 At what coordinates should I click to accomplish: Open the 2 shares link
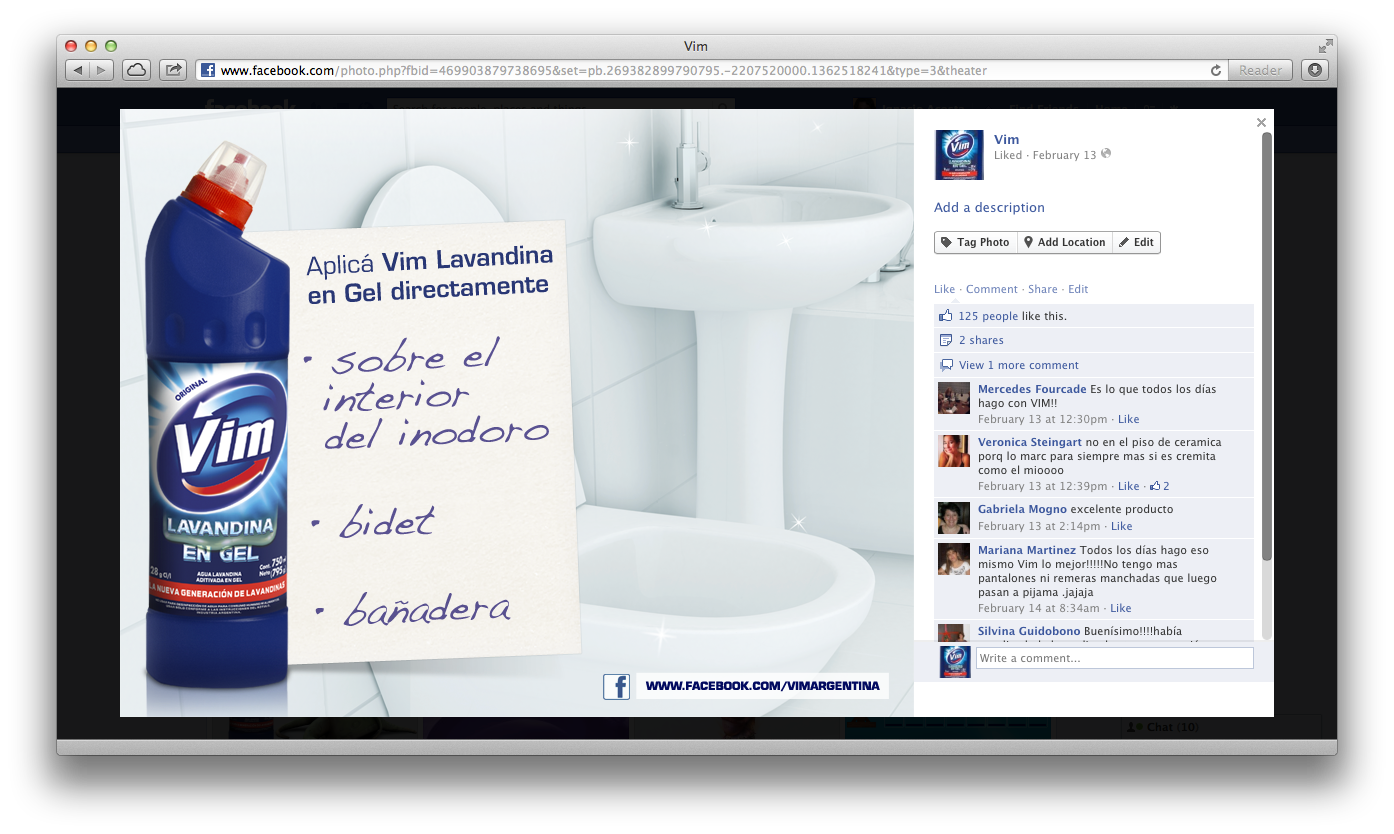tap(981, 340)
